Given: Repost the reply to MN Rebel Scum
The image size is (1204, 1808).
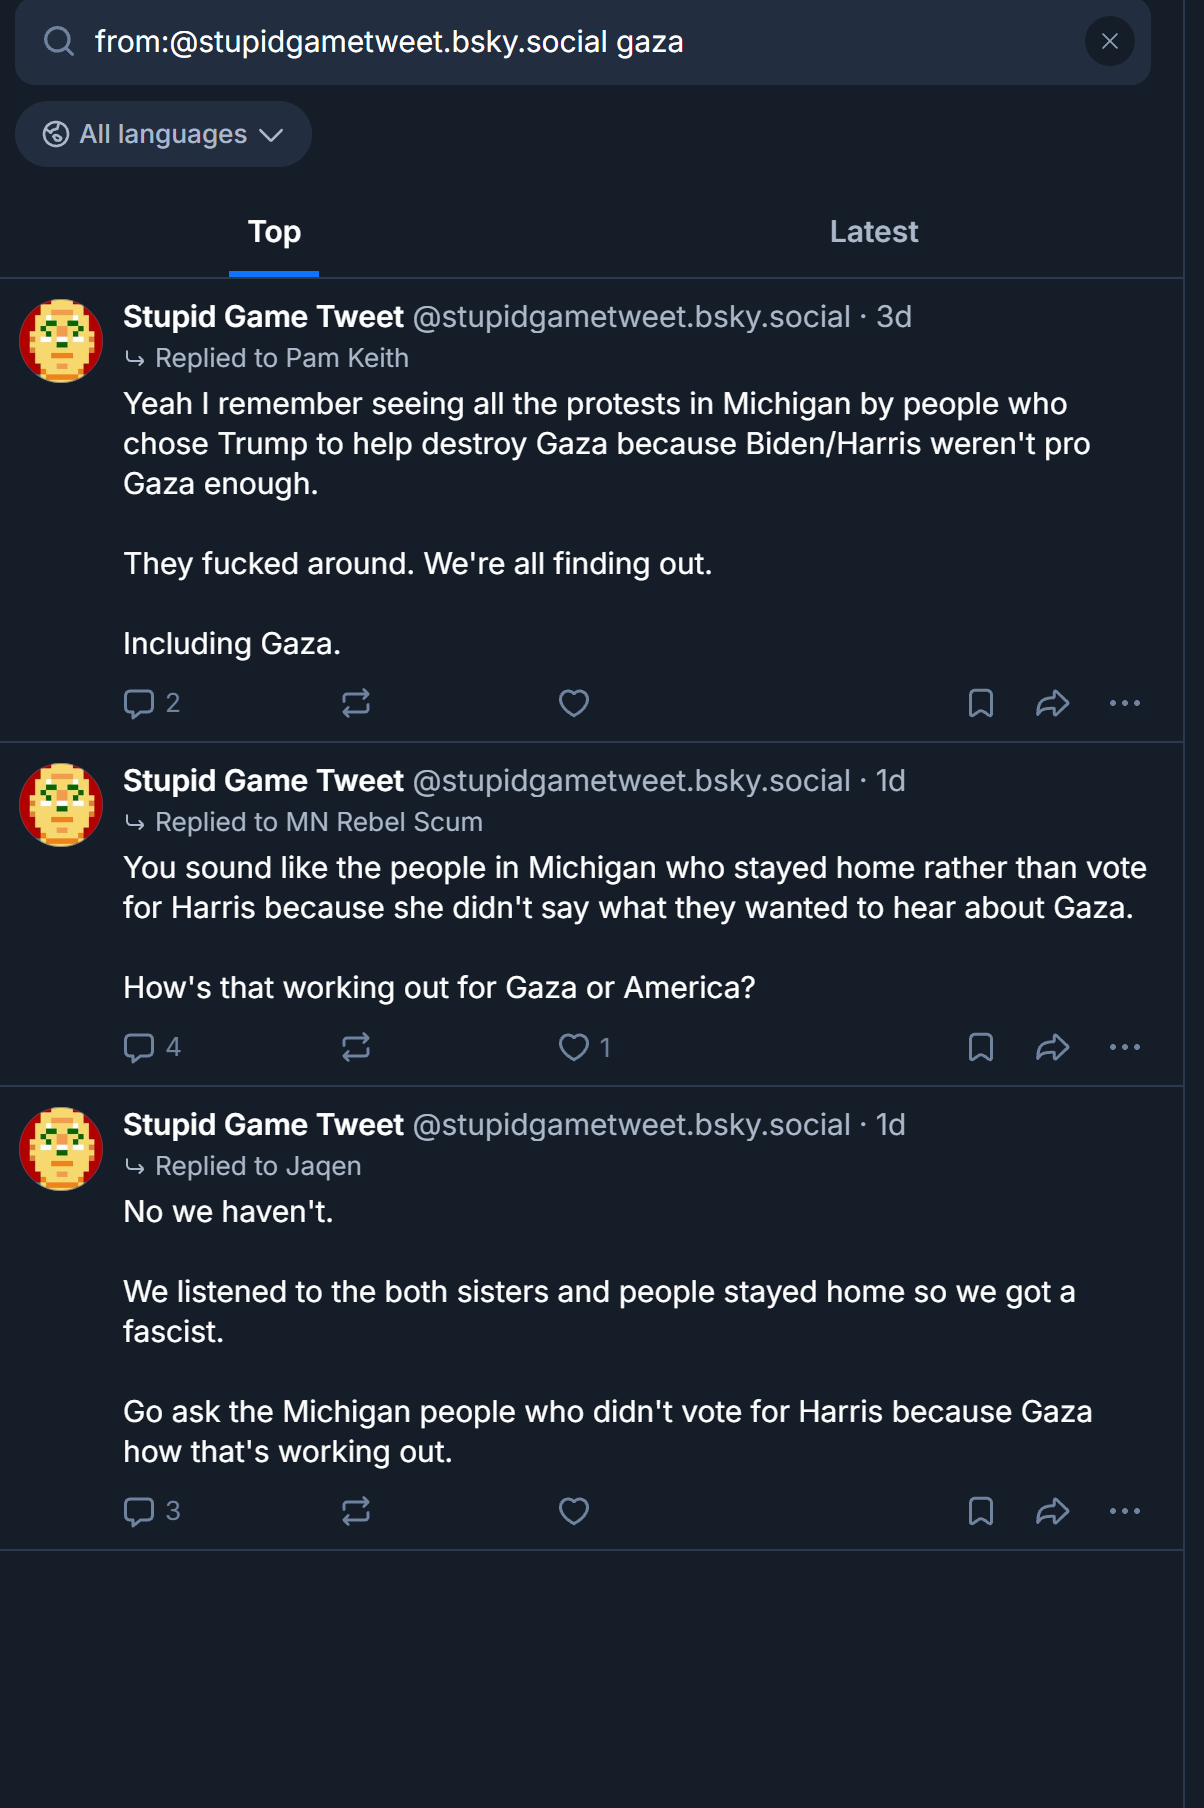Looking at the screenshot, I should point(356,1047).
